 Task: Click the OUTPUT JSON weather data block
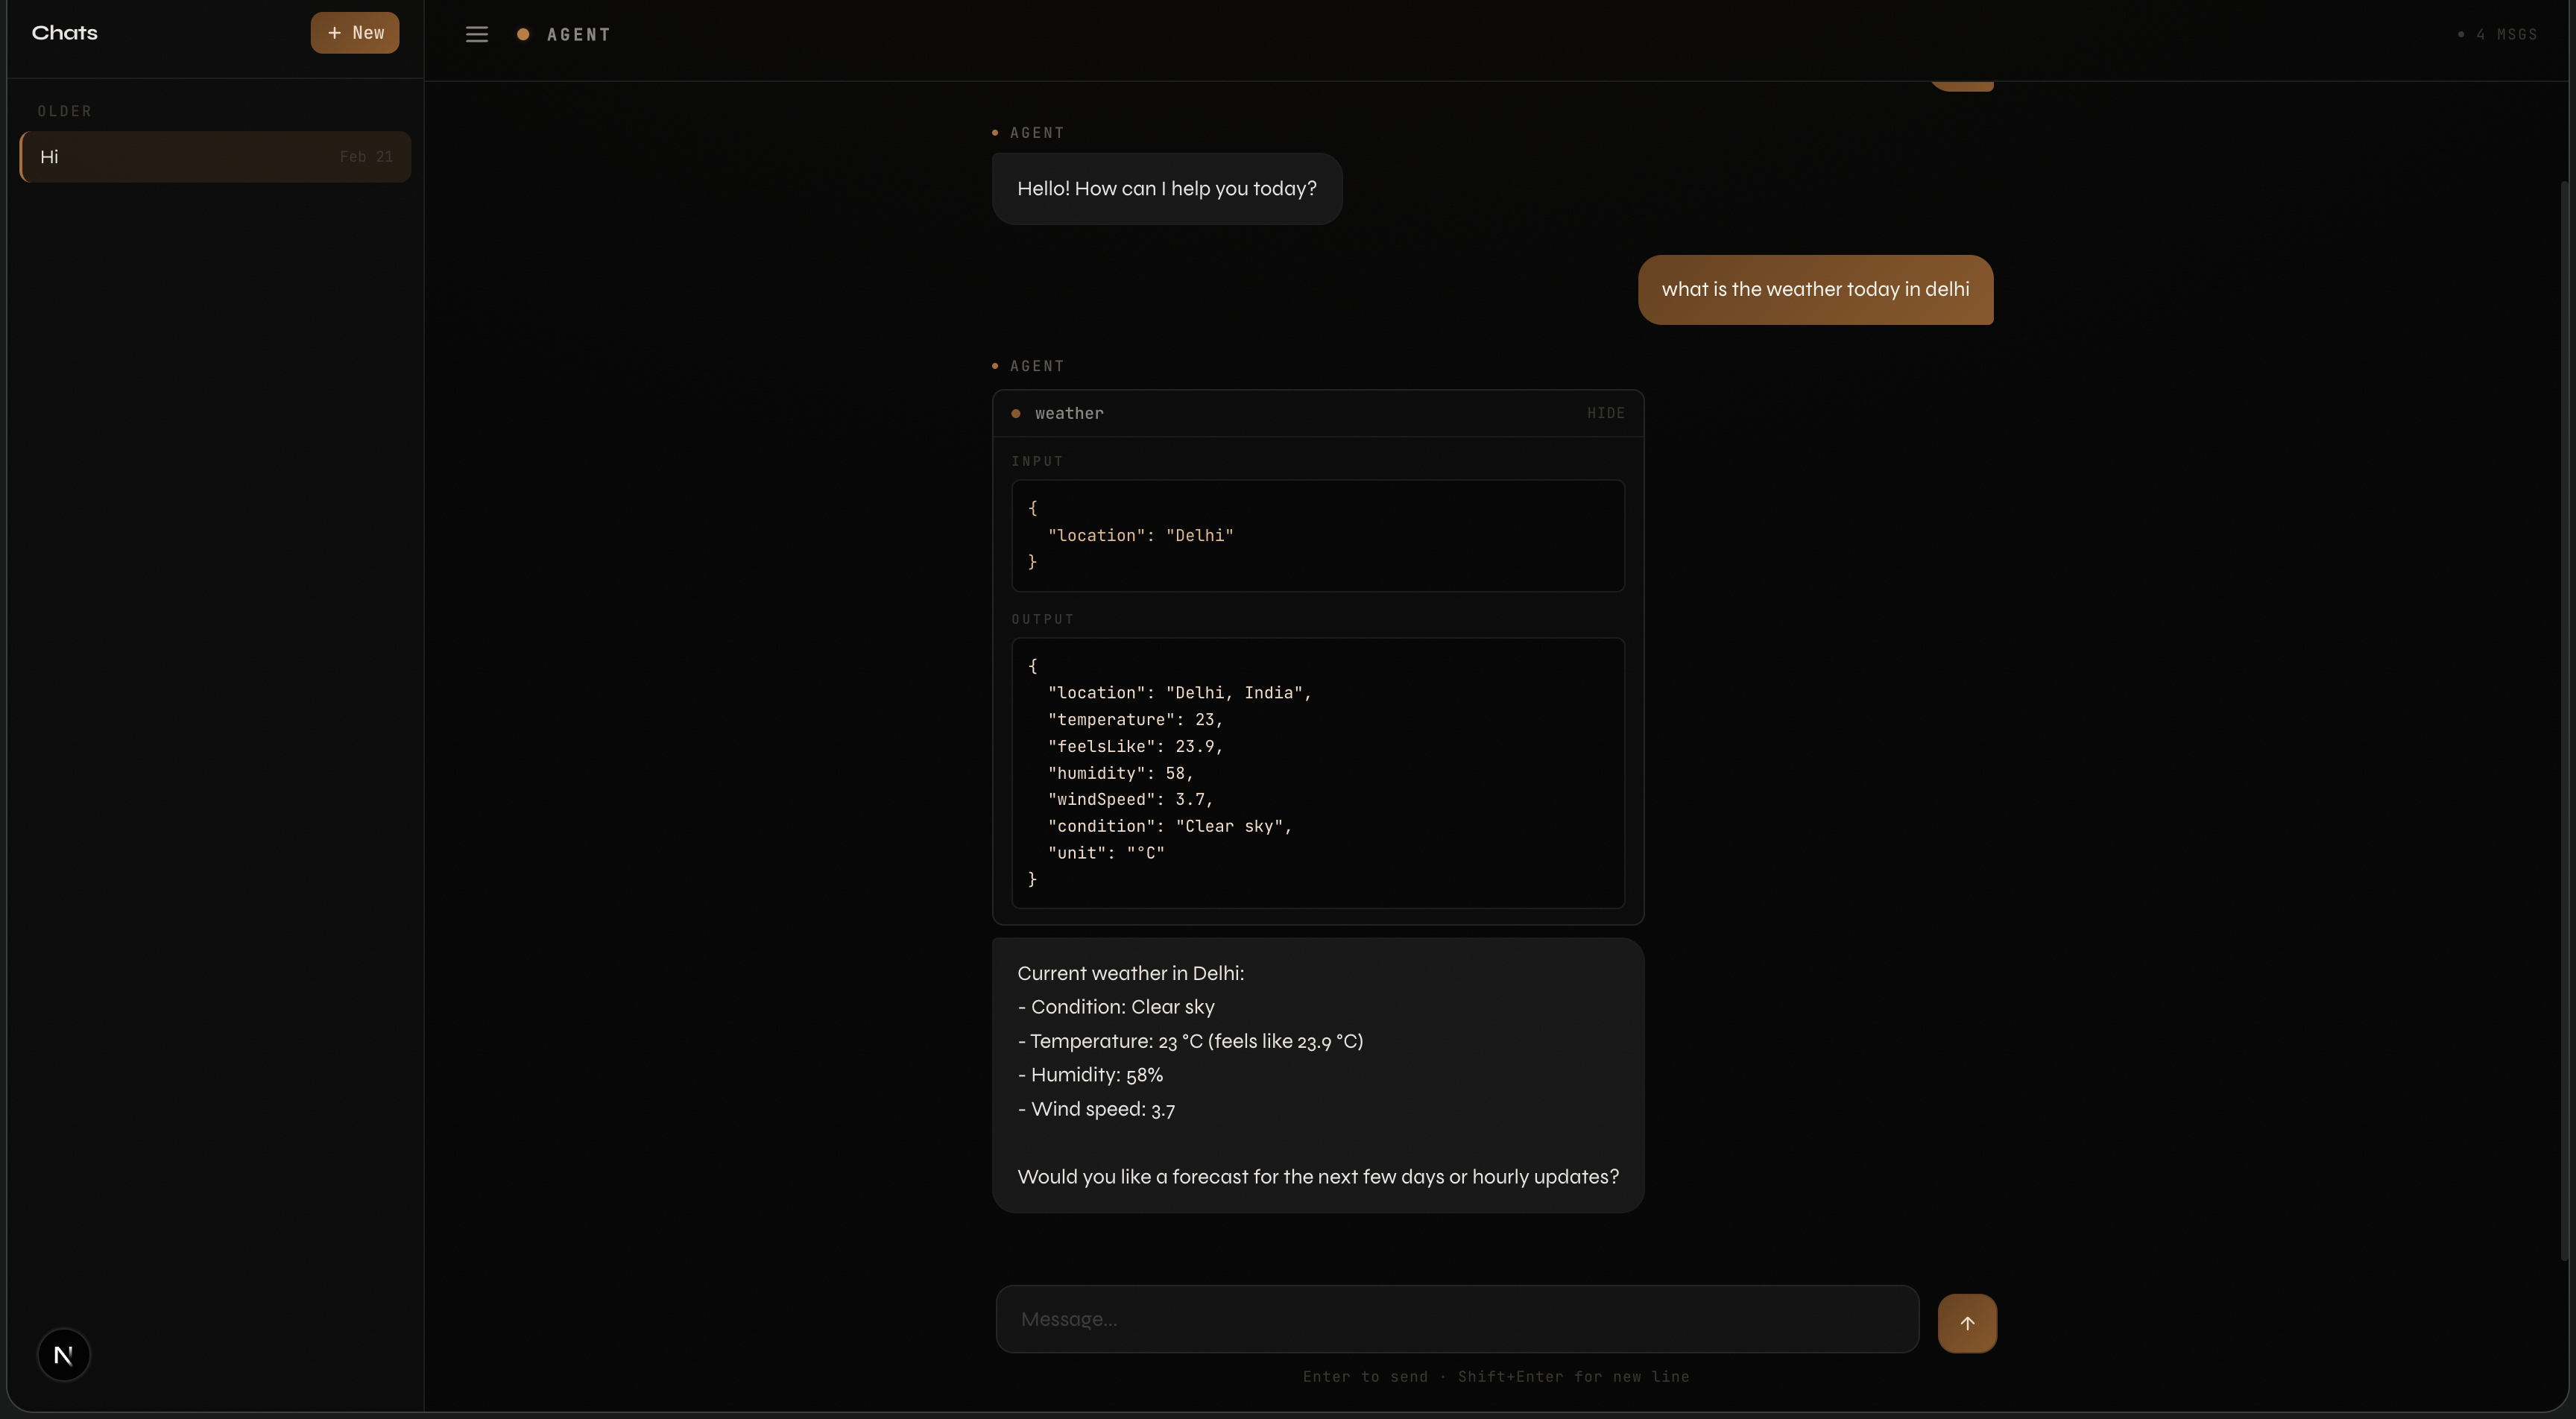click(1318, 772)
